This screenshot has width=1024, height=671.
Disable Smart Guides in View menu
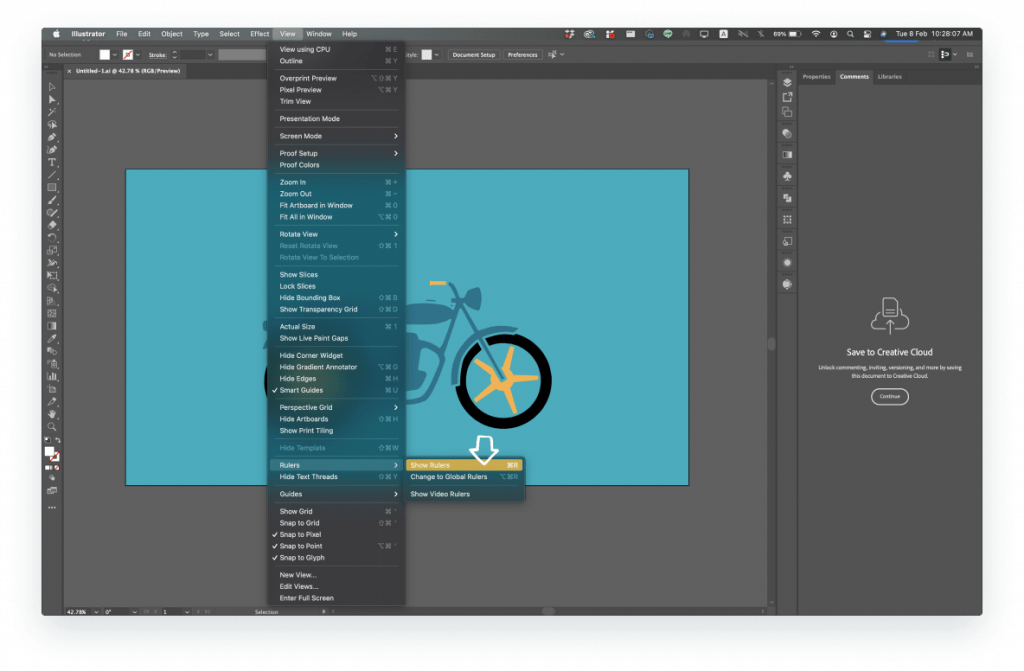320,390
